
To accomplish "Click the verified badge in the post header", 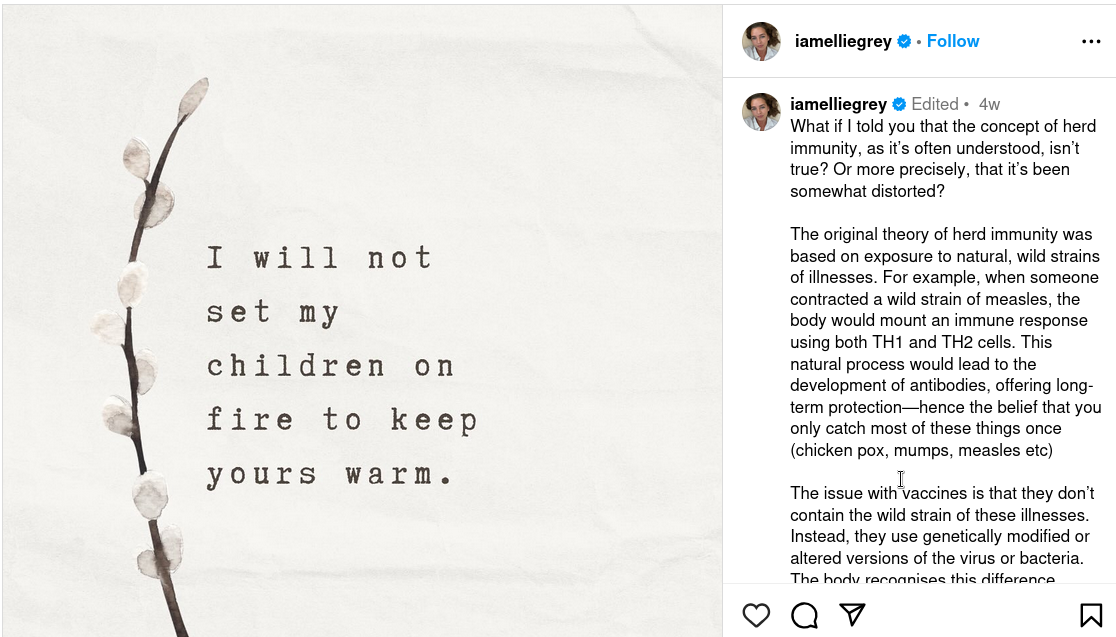I will tap(904, 42).
